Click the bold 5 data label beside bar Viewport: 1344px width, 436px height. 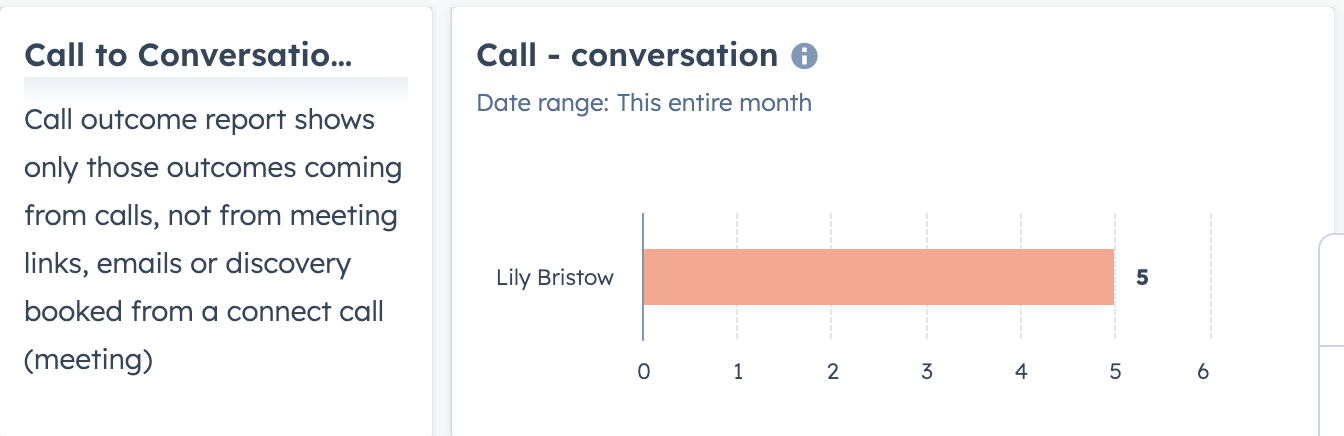(x=1142, y=278)
